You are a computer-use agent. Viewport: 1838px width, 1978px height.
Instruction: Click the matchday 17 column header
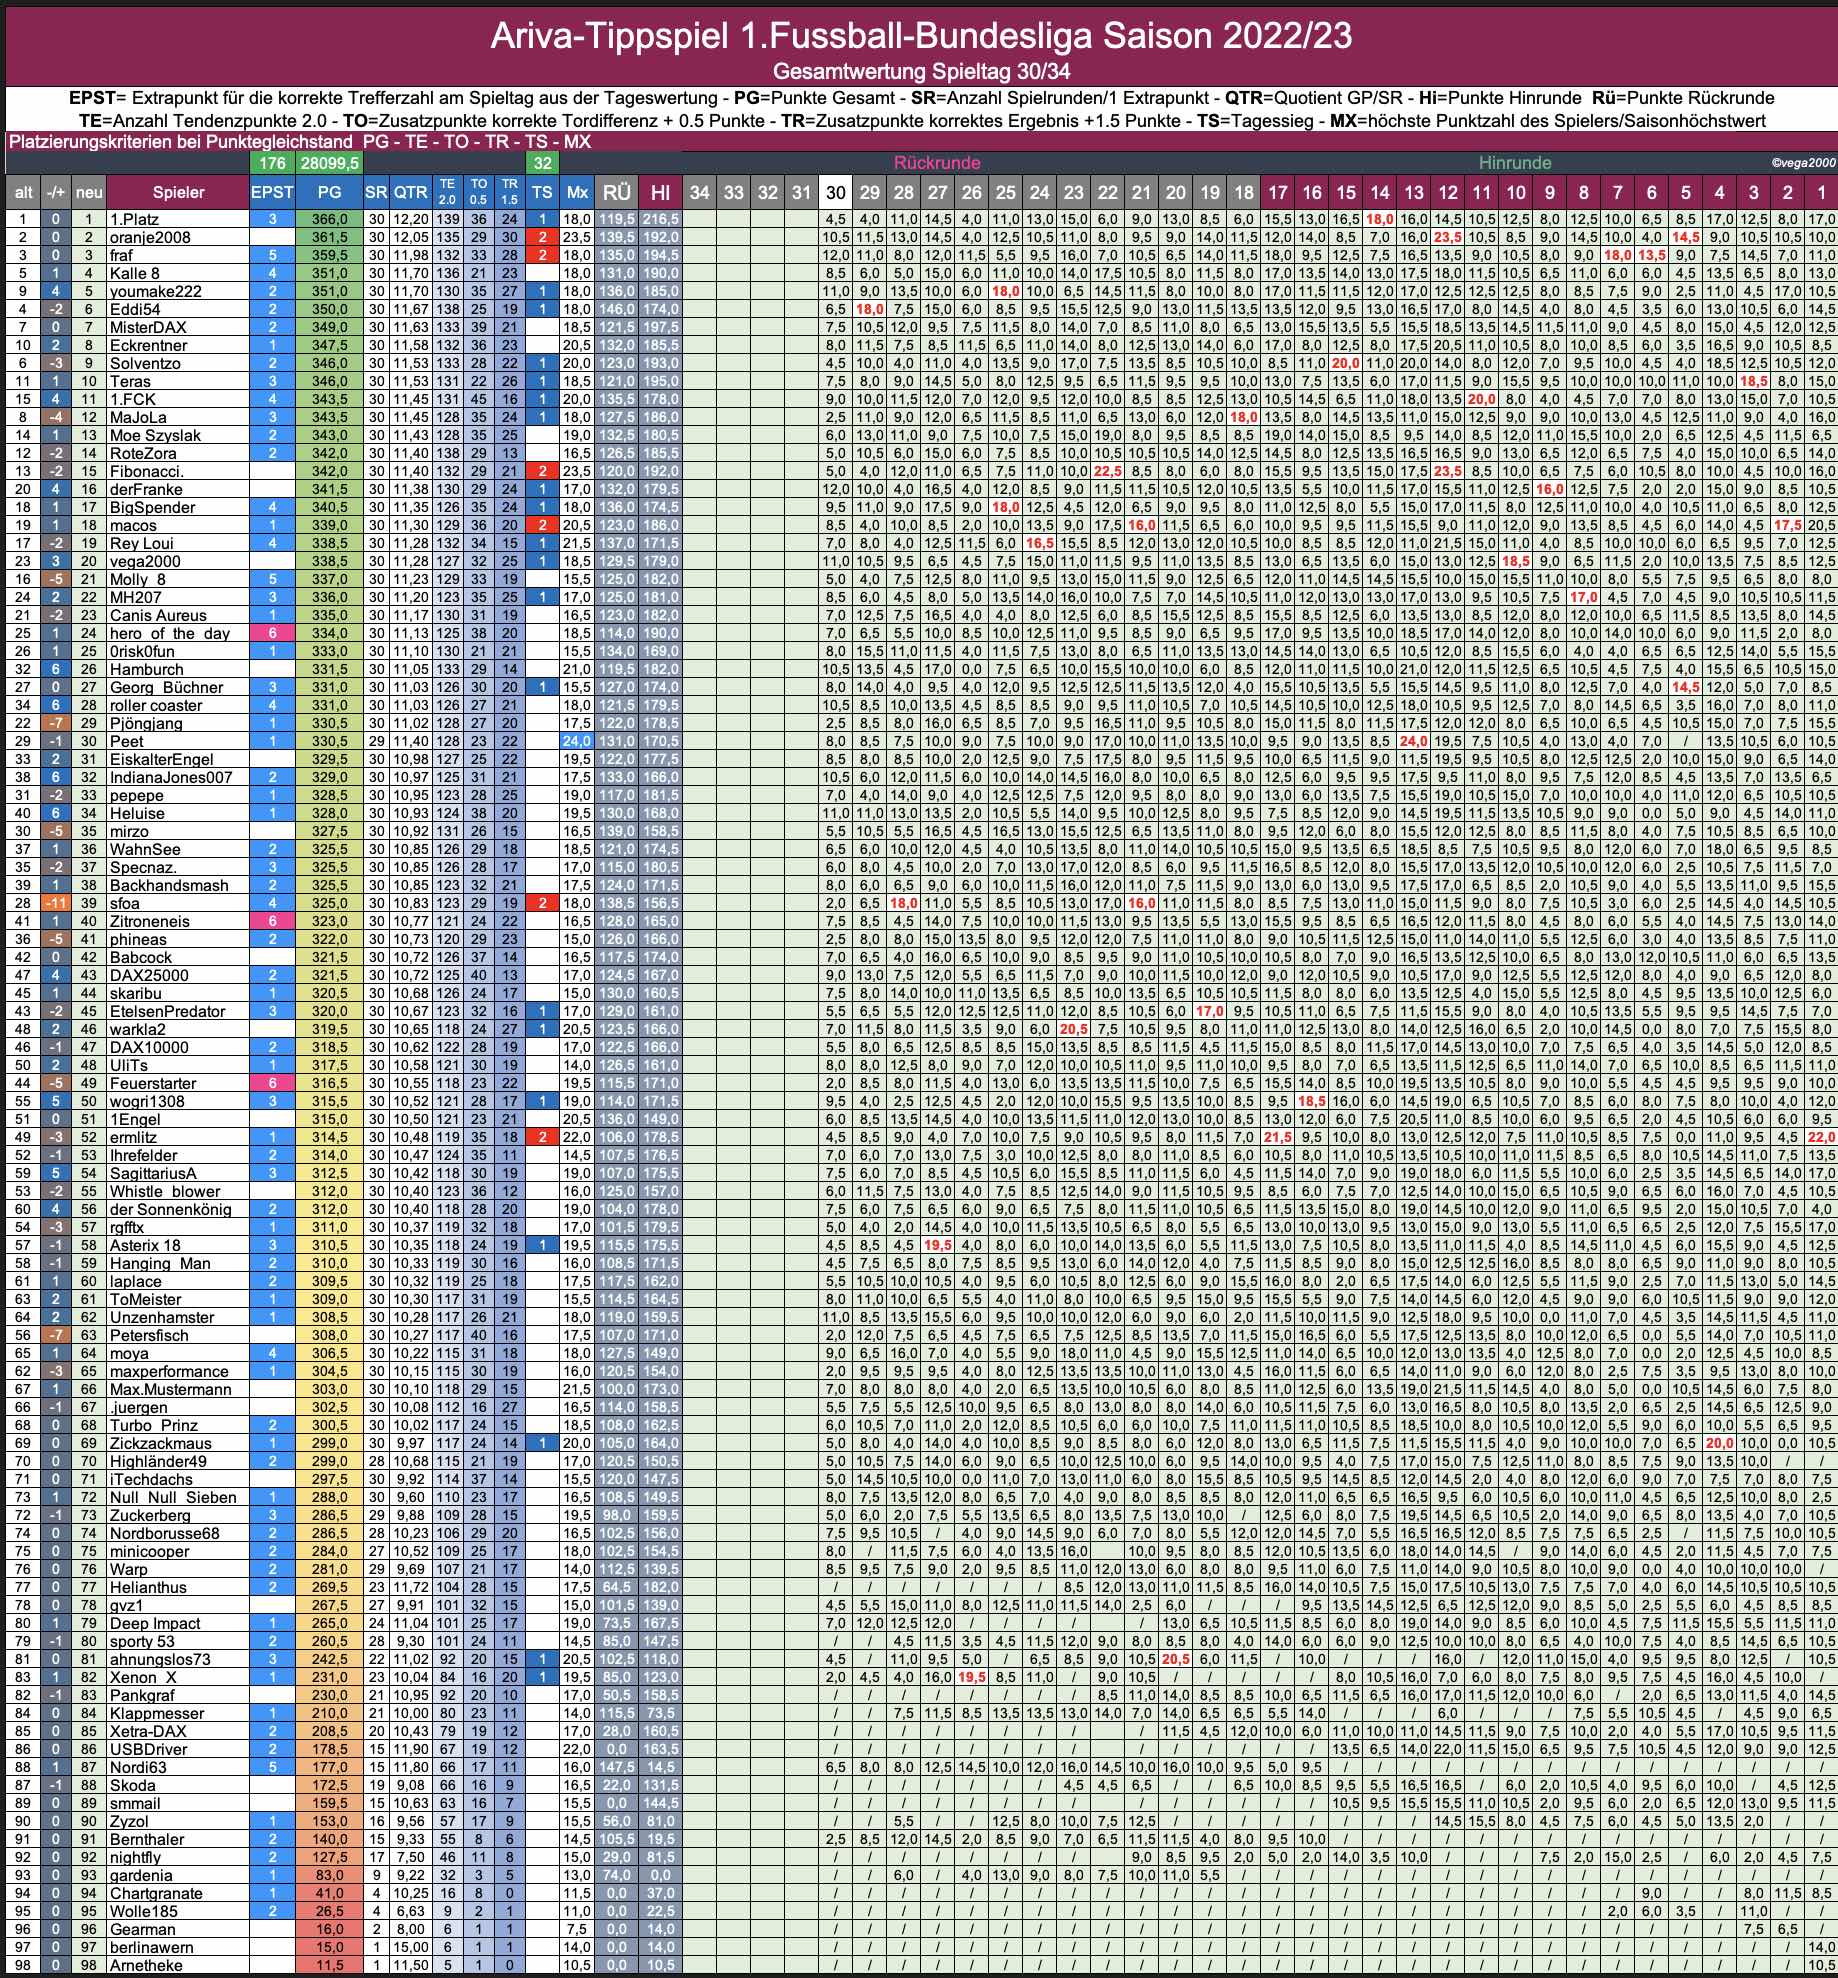pyautogui.click(x=1278, y=192)
